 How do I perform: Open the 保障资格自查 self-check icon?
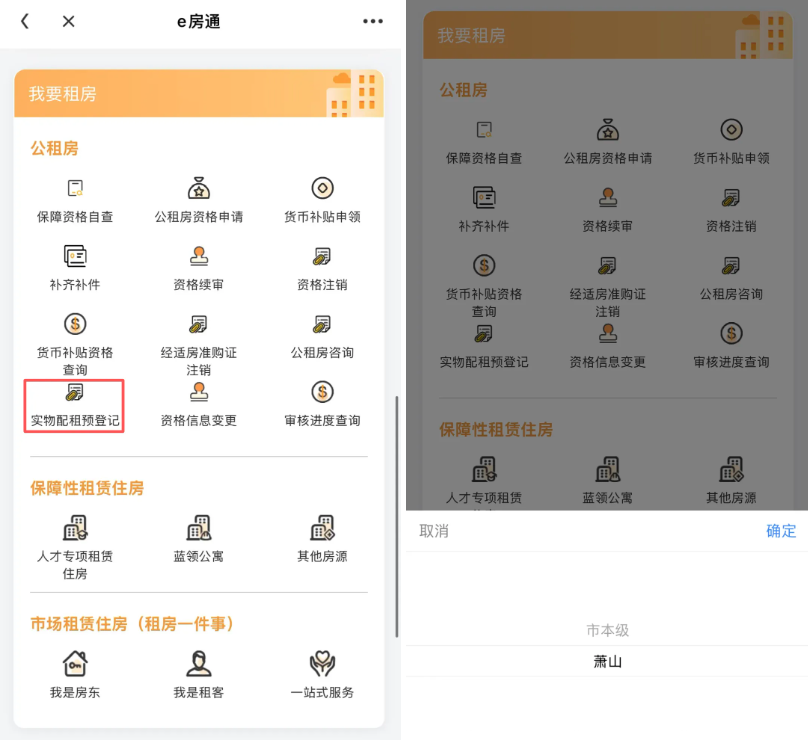coord(74,198)
